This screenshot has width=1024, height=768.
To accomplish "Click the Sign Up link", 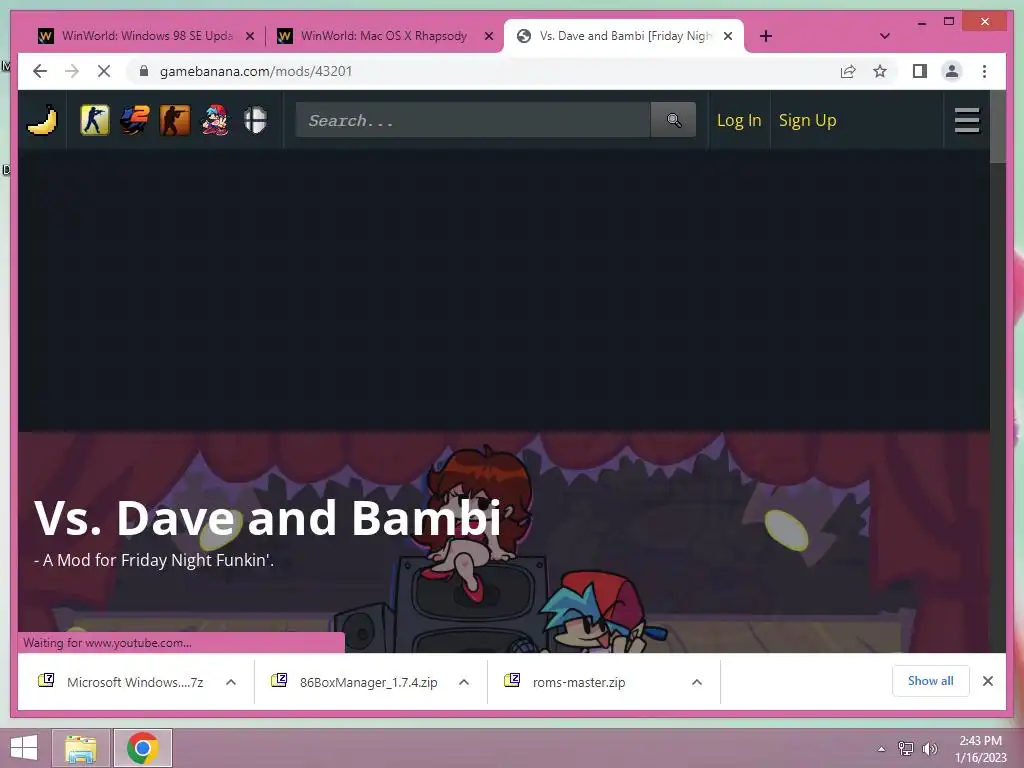I will click(x=807, y=120).
